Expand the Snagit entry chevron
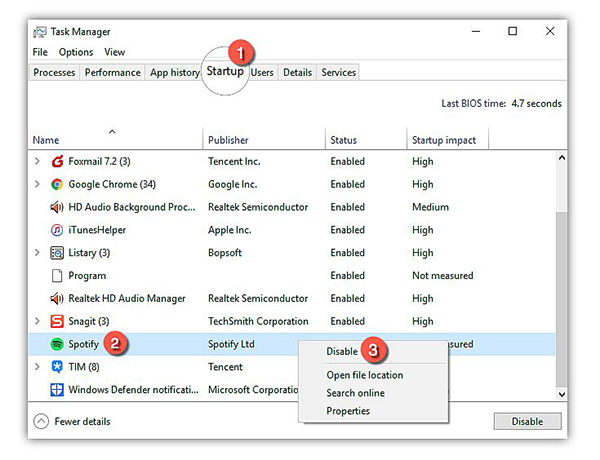Screen dimensions: 600x460 point(37,321)
